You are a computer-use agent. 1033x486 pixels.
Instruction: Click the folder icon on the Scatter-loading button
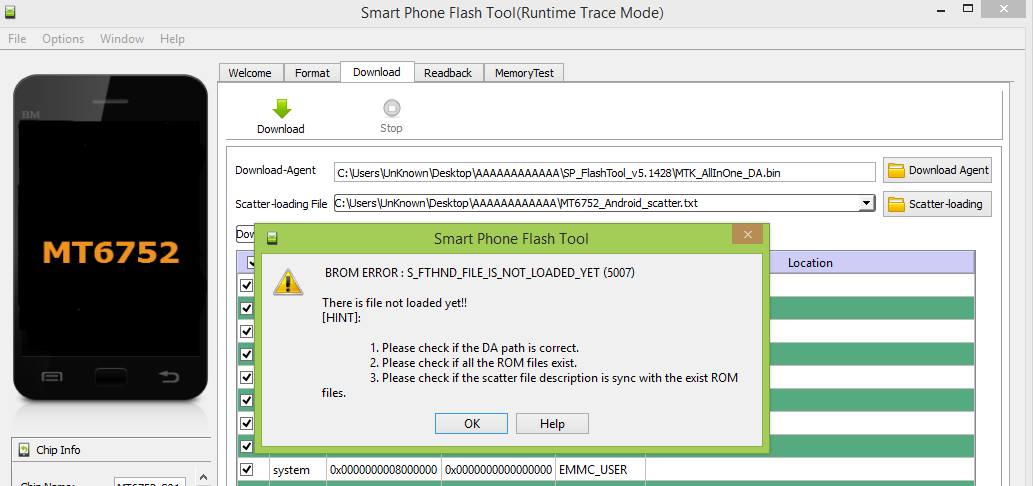pyautogui.click(x=896, y=204)
